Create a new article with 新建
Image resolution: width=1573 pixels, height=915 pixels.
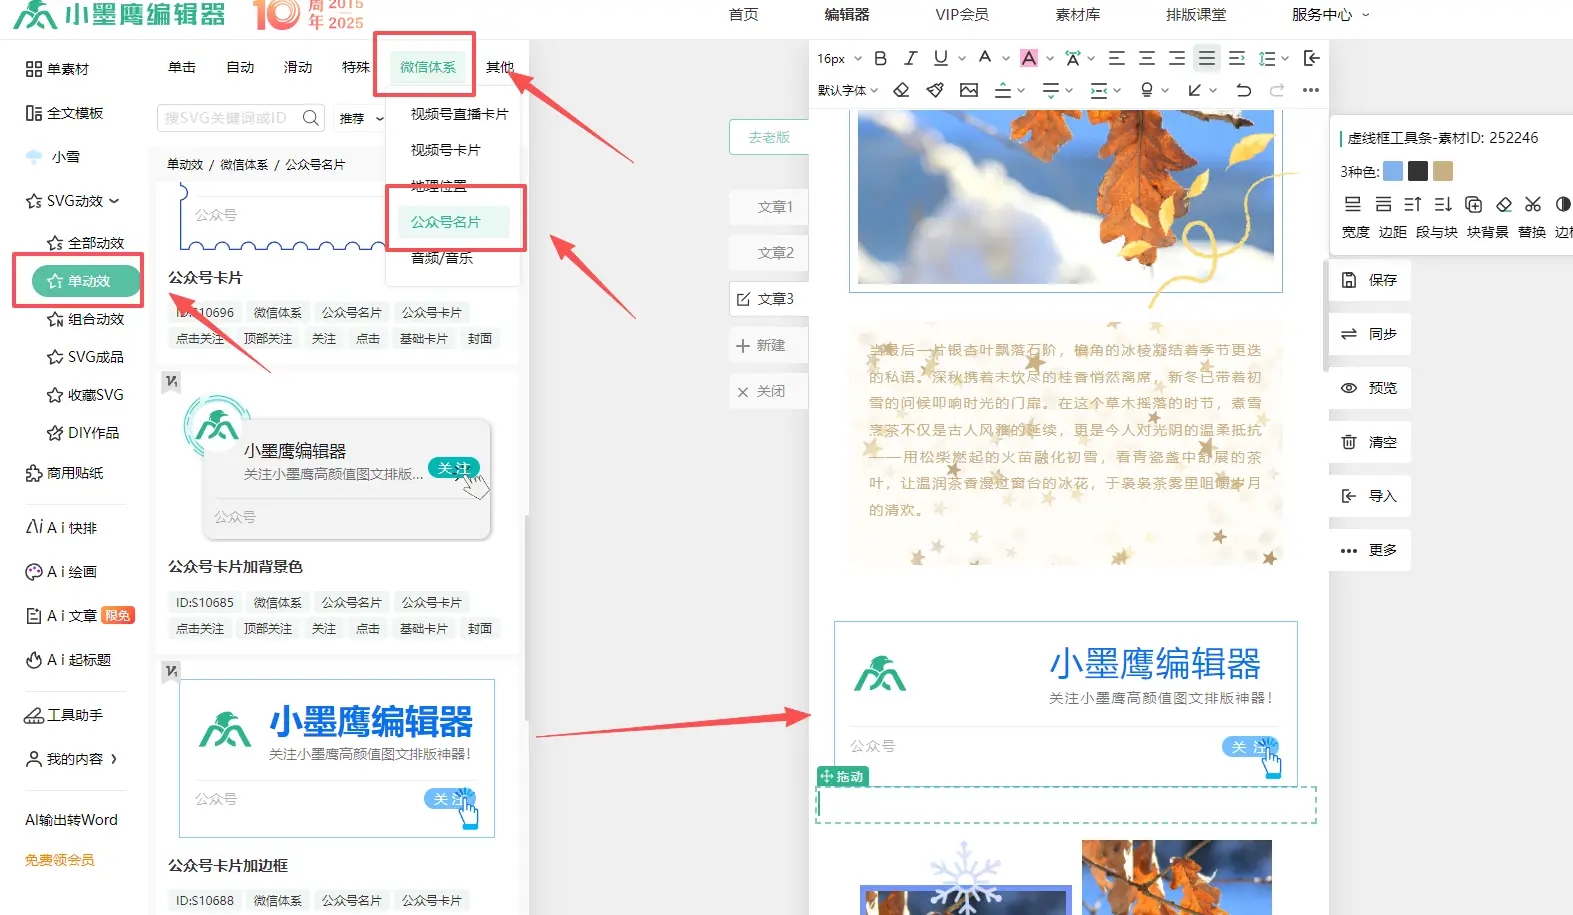tap(769, 345)
